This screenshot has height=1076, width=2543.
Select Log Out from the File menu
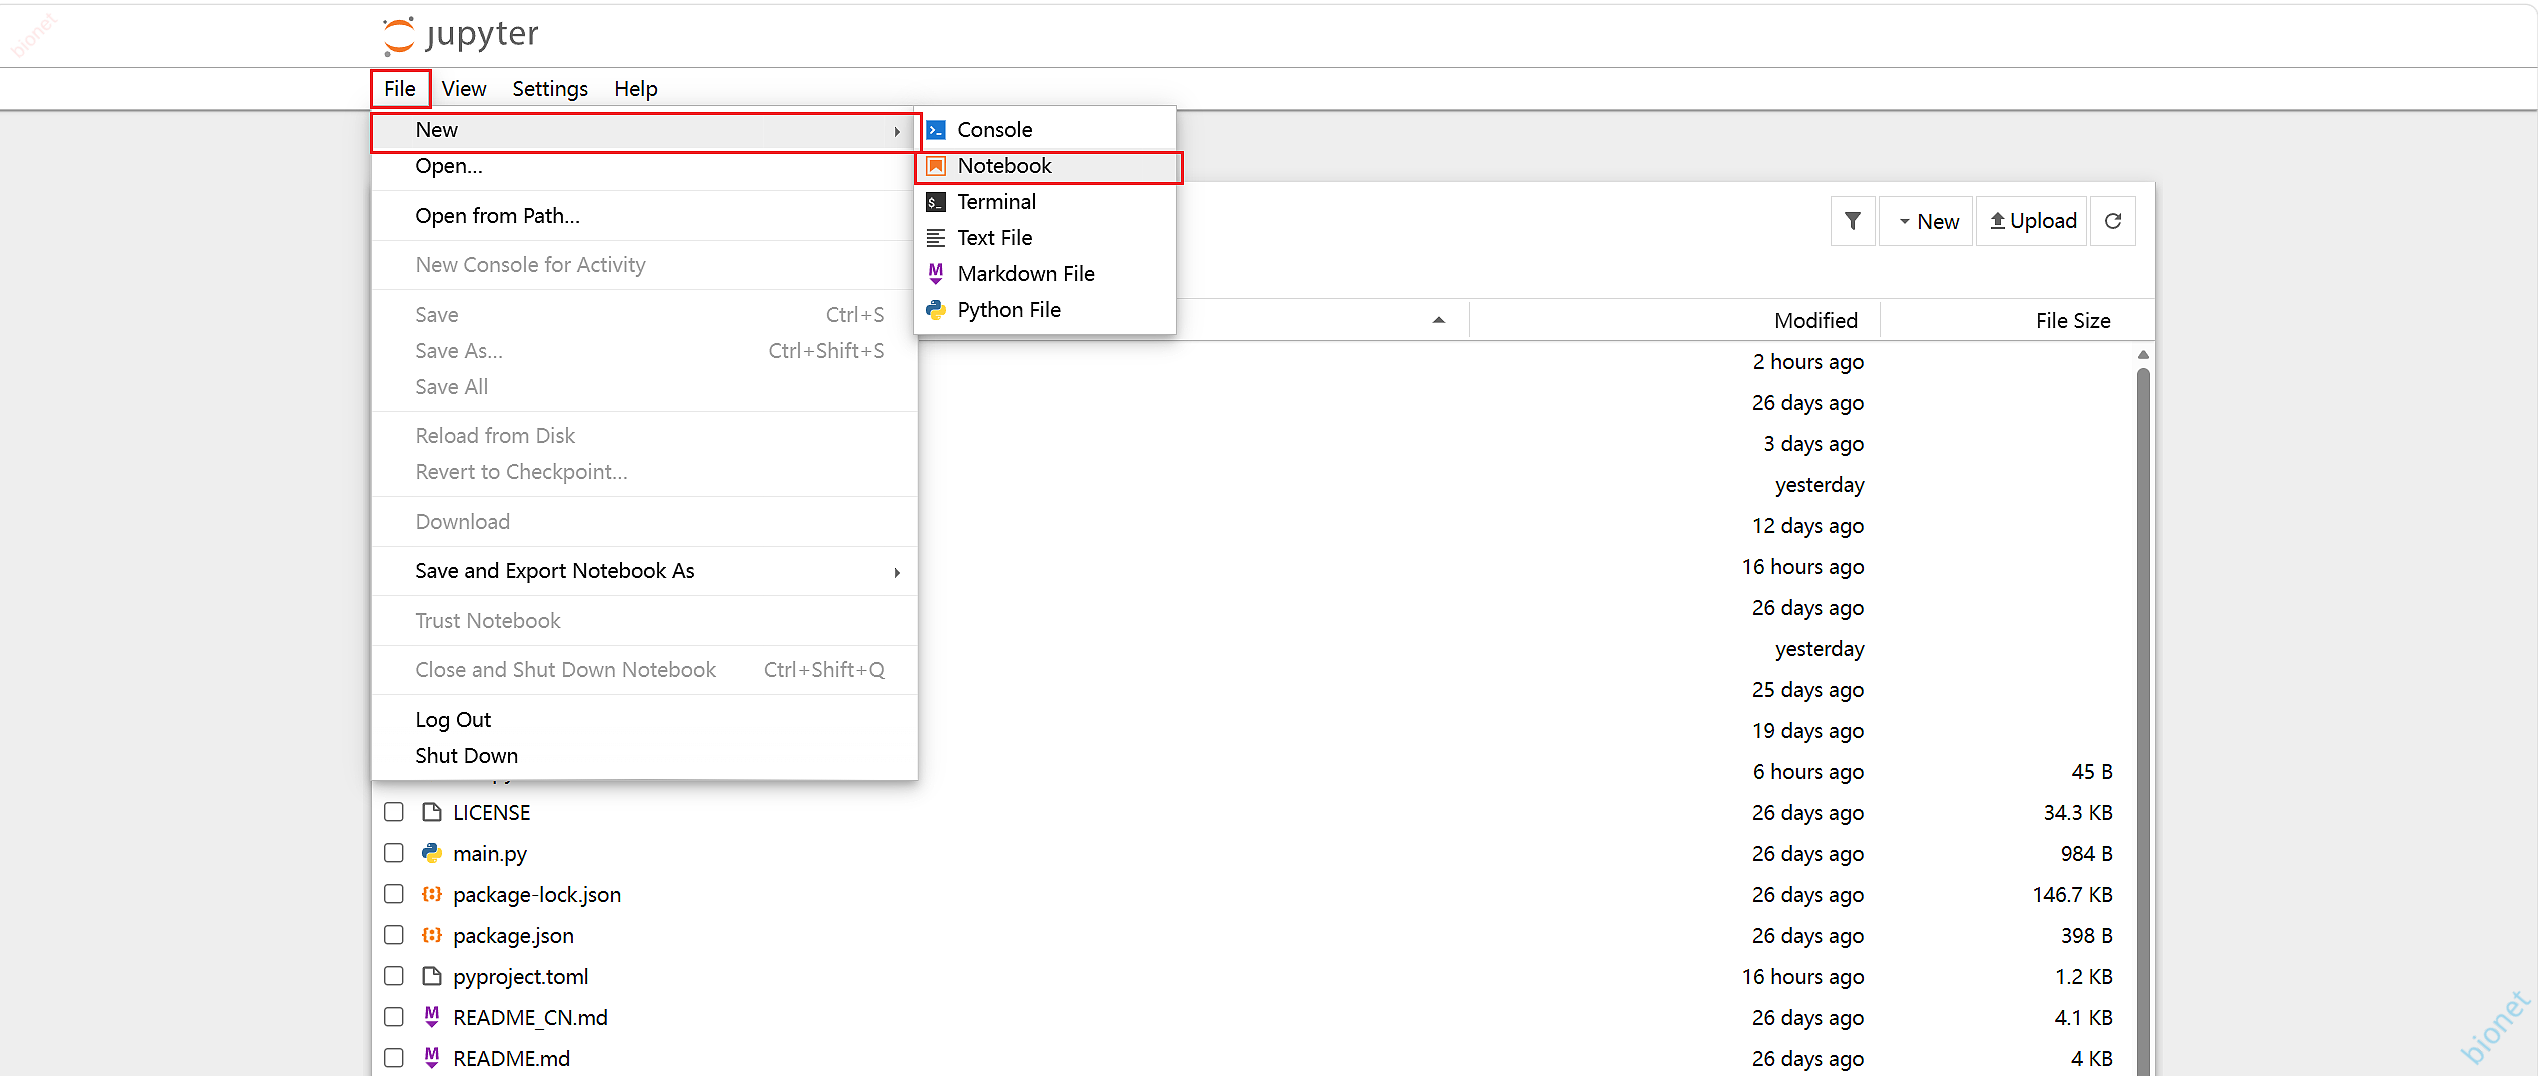point(645,720)
